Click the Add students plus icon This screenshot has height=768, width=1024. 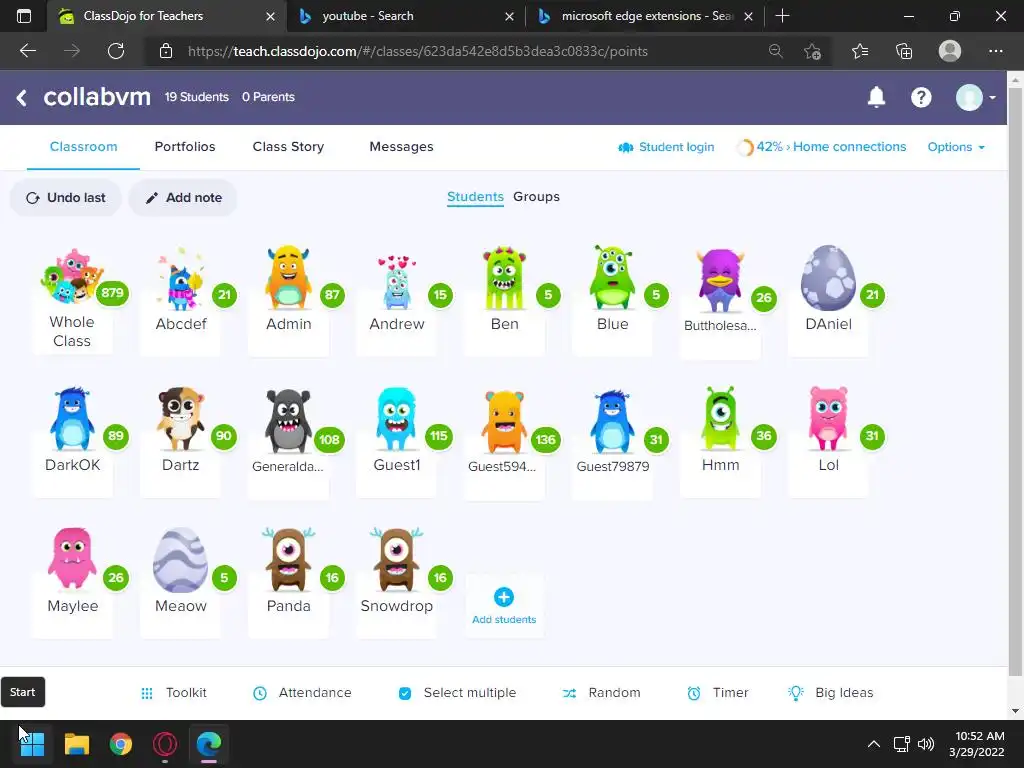(504, 597)
